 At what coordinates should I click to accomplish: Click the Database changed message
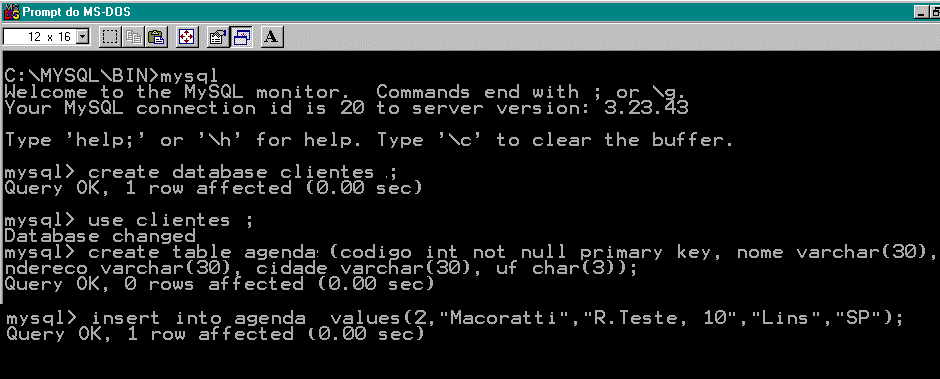pyautogui.click(x=100, y=236)
